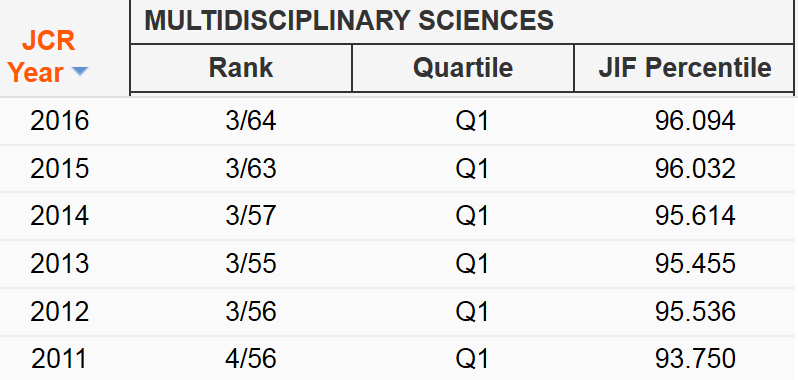Image resolution: width=798 pixels, height=380 pixels.
Task: Click rank value 3/64
Action: click(251, 121)
